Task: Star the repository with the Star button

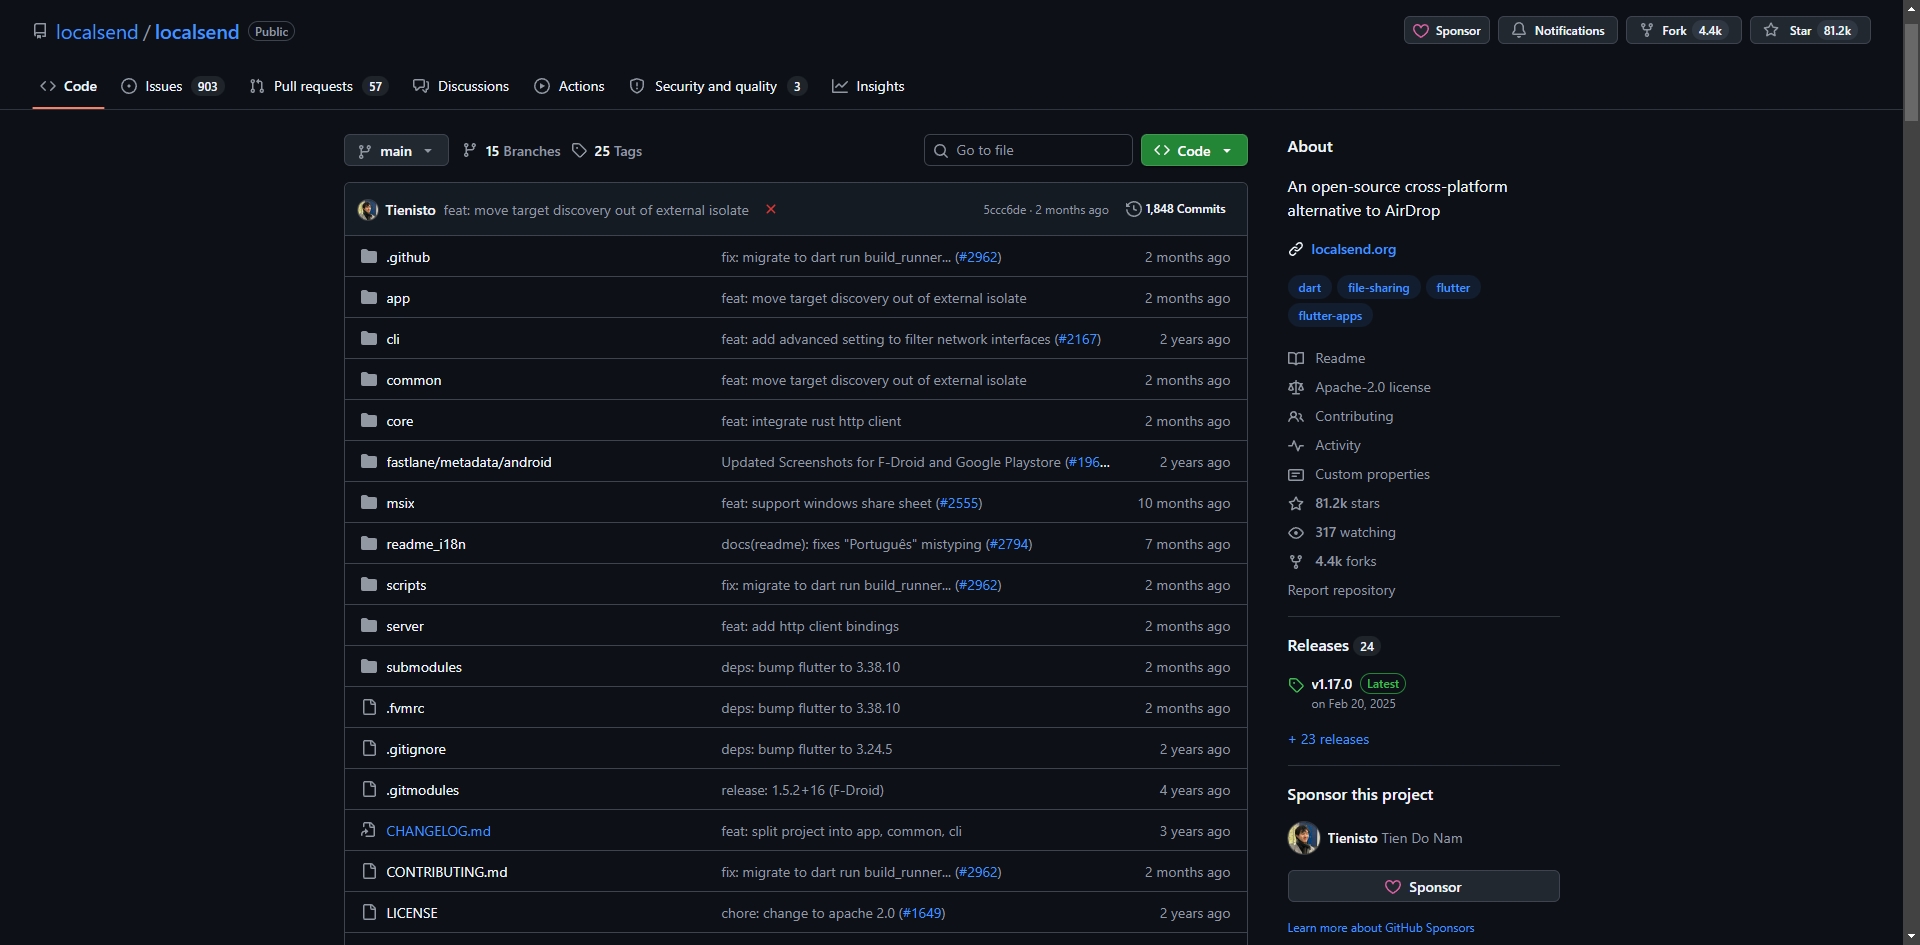Action: pos(1810,30)
